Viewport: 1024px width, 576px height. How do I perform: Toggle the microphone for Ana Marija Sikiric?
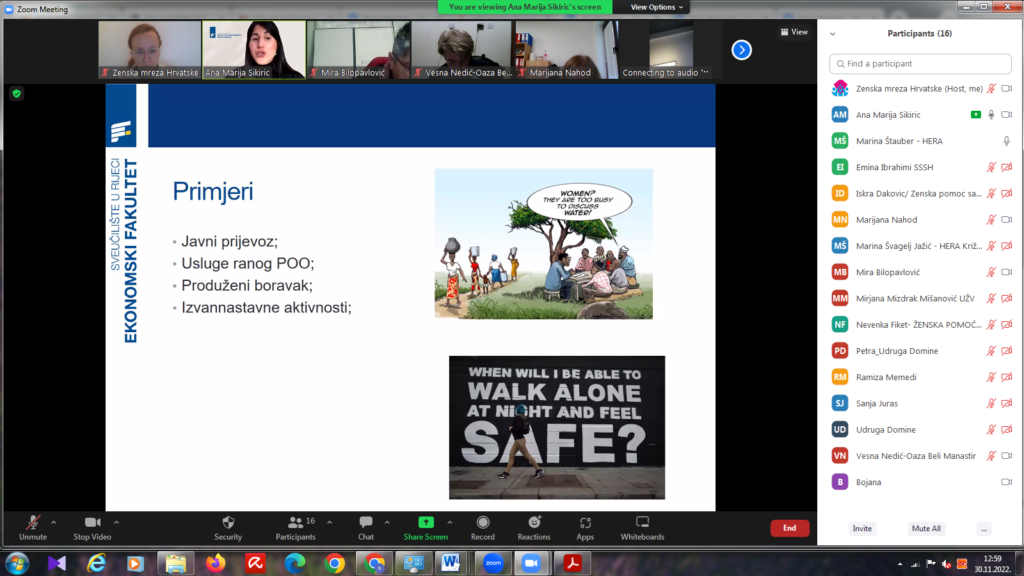click(x=991, y=114)
